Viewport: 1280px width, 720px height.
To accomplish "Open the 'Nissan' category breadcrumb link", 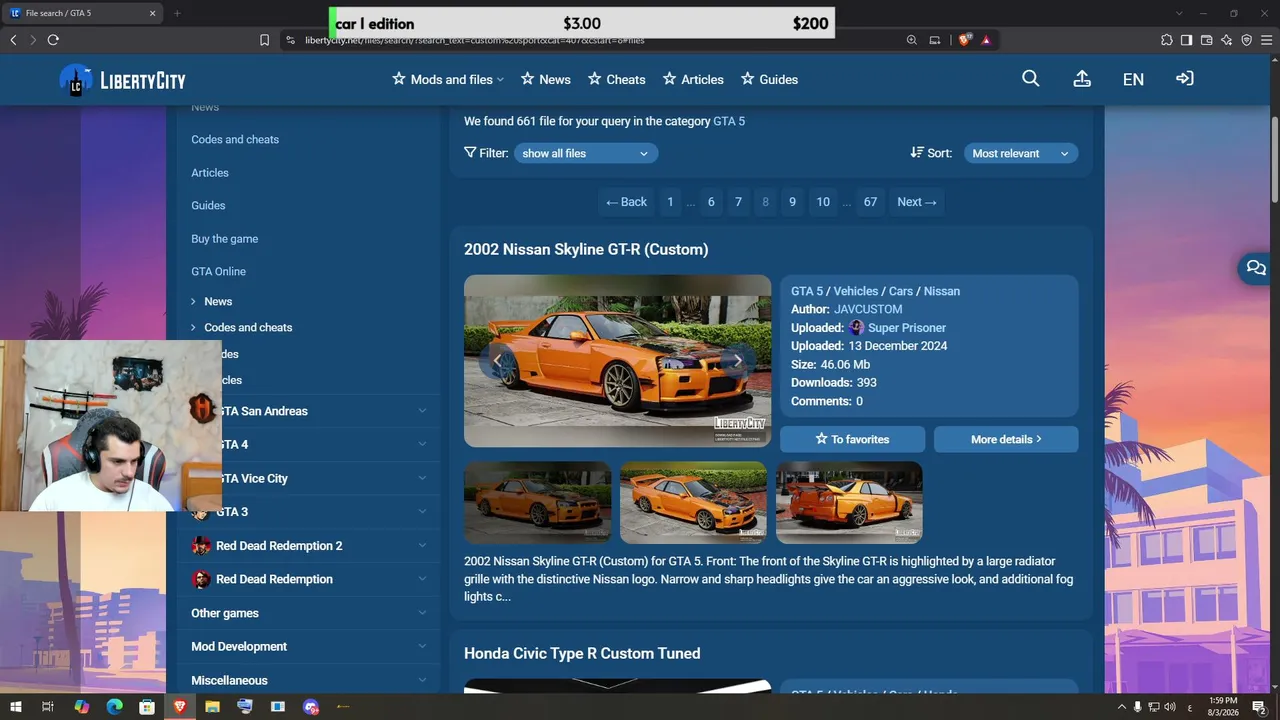I will pyautogui.click(x=942, y=291).
